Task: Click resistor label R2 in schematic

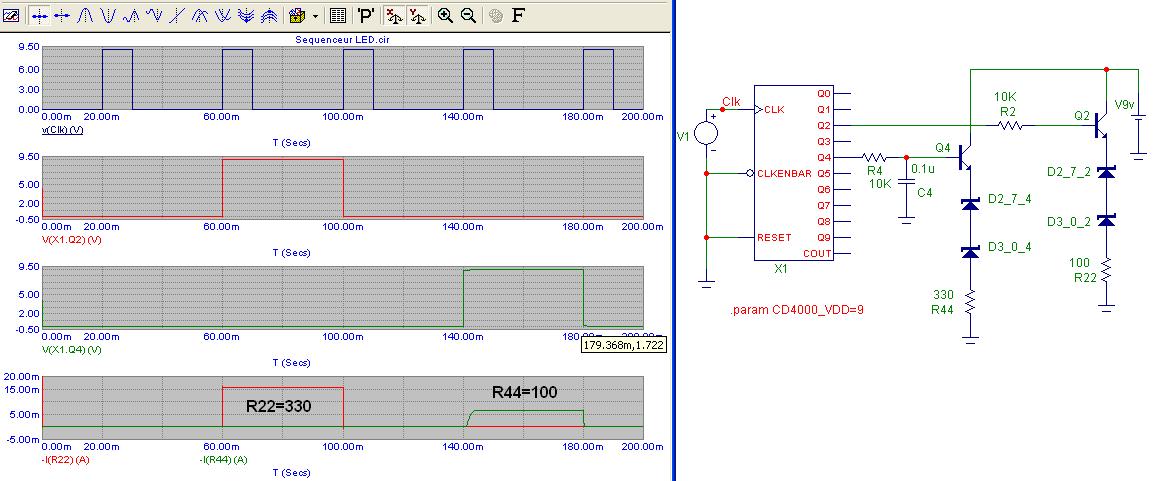Action: [1009, 110]
